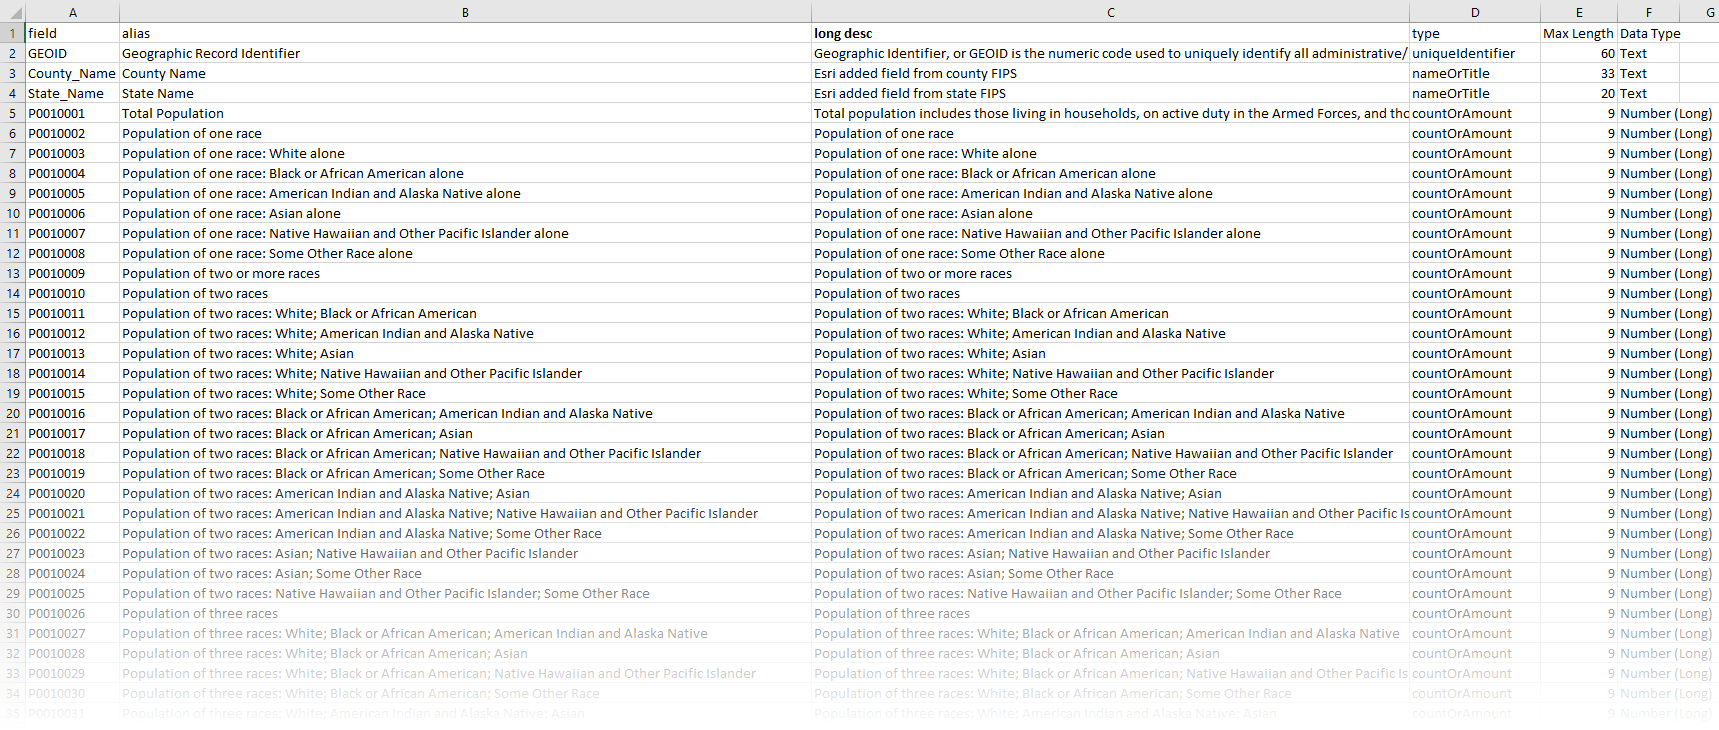1719x730 pixels.
Task: Click 'Text' data type in GEOID row
Action: (1648, 53)
